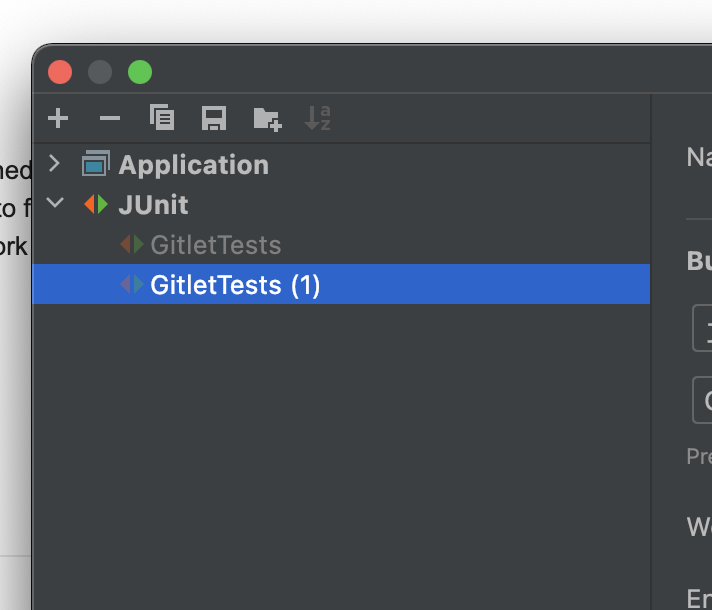Image resolution: width=712 pixels, height=610 pixels.
Task: Click the grayed GitletTests test icon
Action: click(x=132, y=245)
